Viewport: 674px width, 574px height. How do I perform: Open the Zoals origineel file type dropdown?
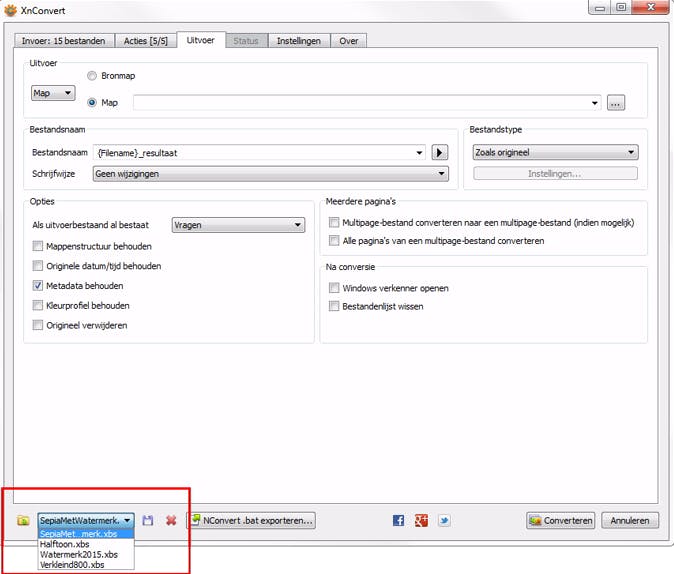tap(555, 152)
